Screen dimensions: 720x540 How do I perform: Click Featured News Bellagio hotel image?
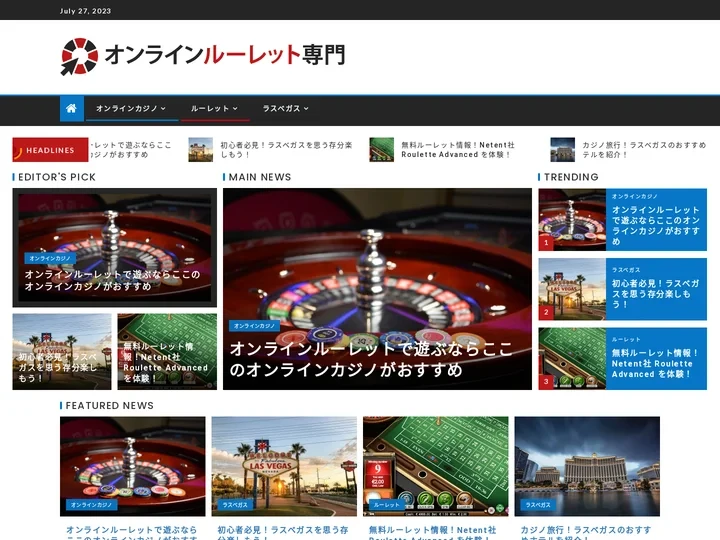[587, 467]
